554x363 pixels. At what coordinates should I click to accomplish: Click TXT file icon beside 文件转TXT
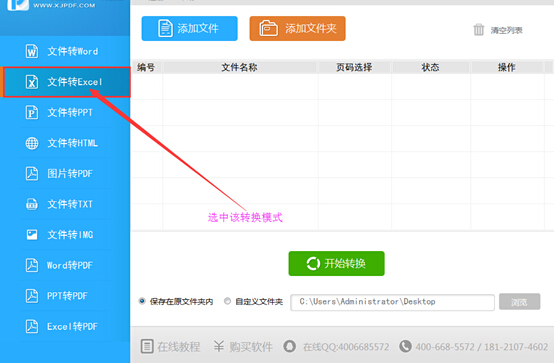click(32, 204)
